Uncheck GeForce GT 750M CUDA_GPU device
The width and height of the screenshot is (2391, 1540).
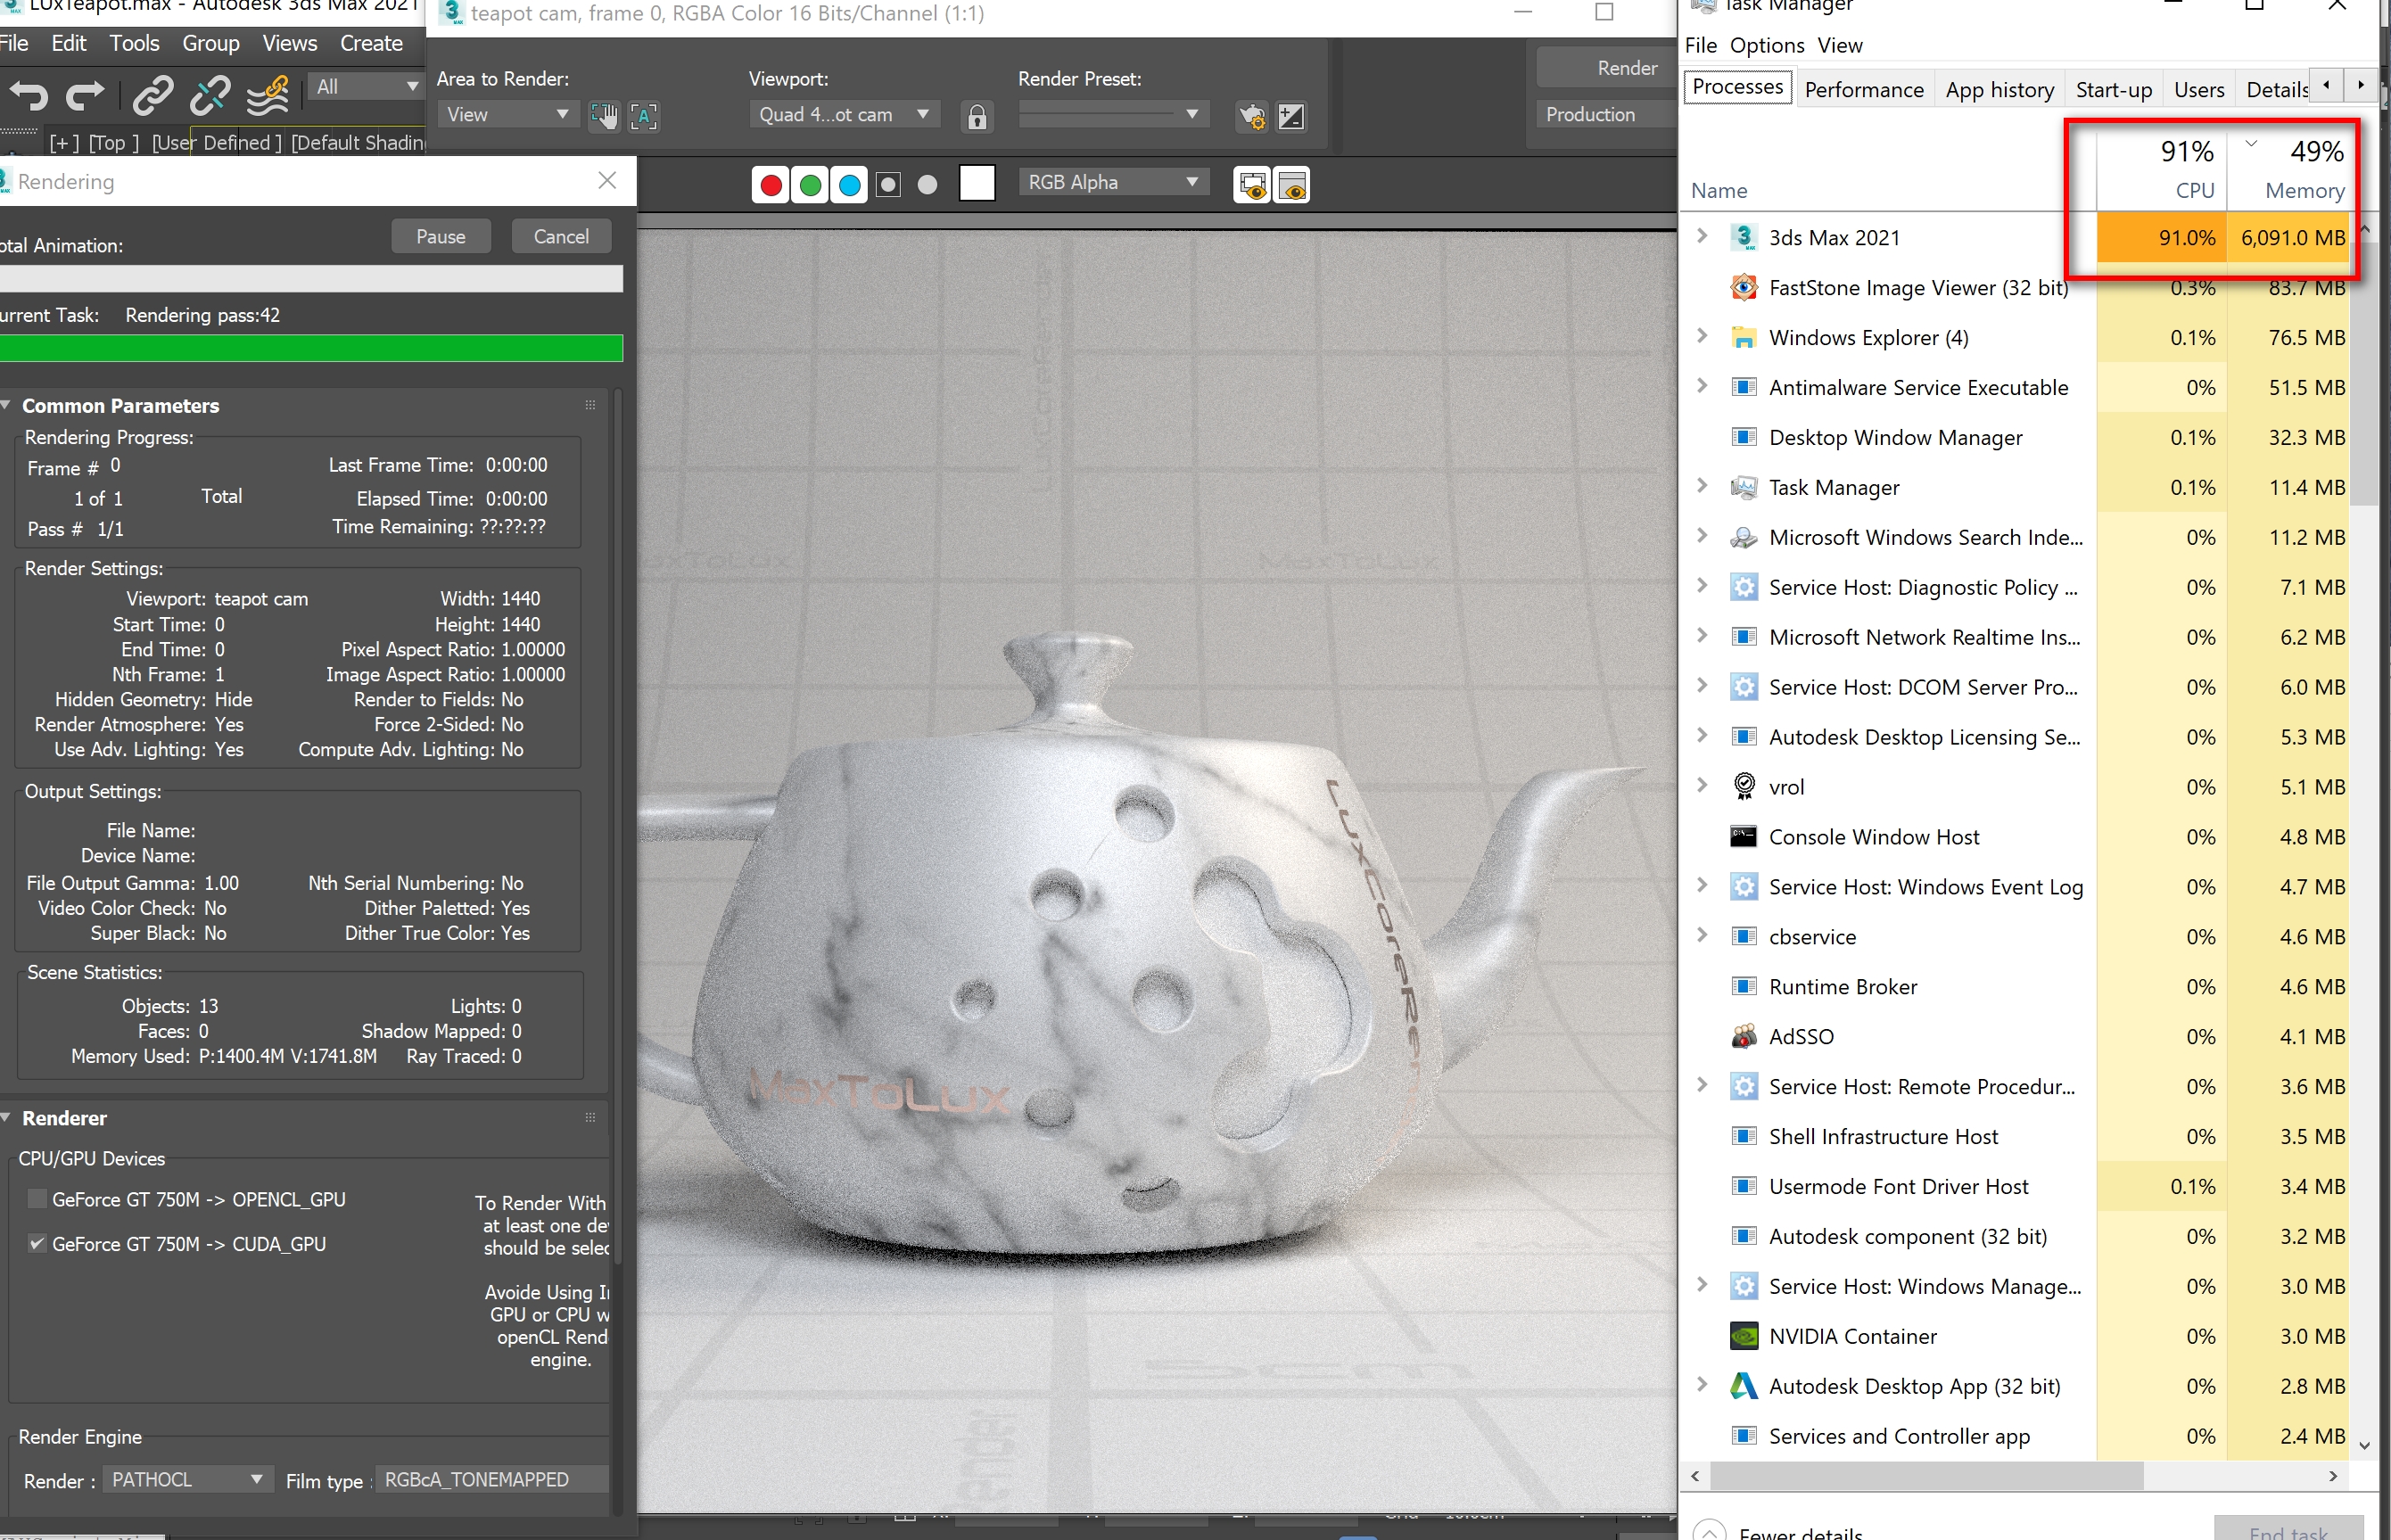37,1244
